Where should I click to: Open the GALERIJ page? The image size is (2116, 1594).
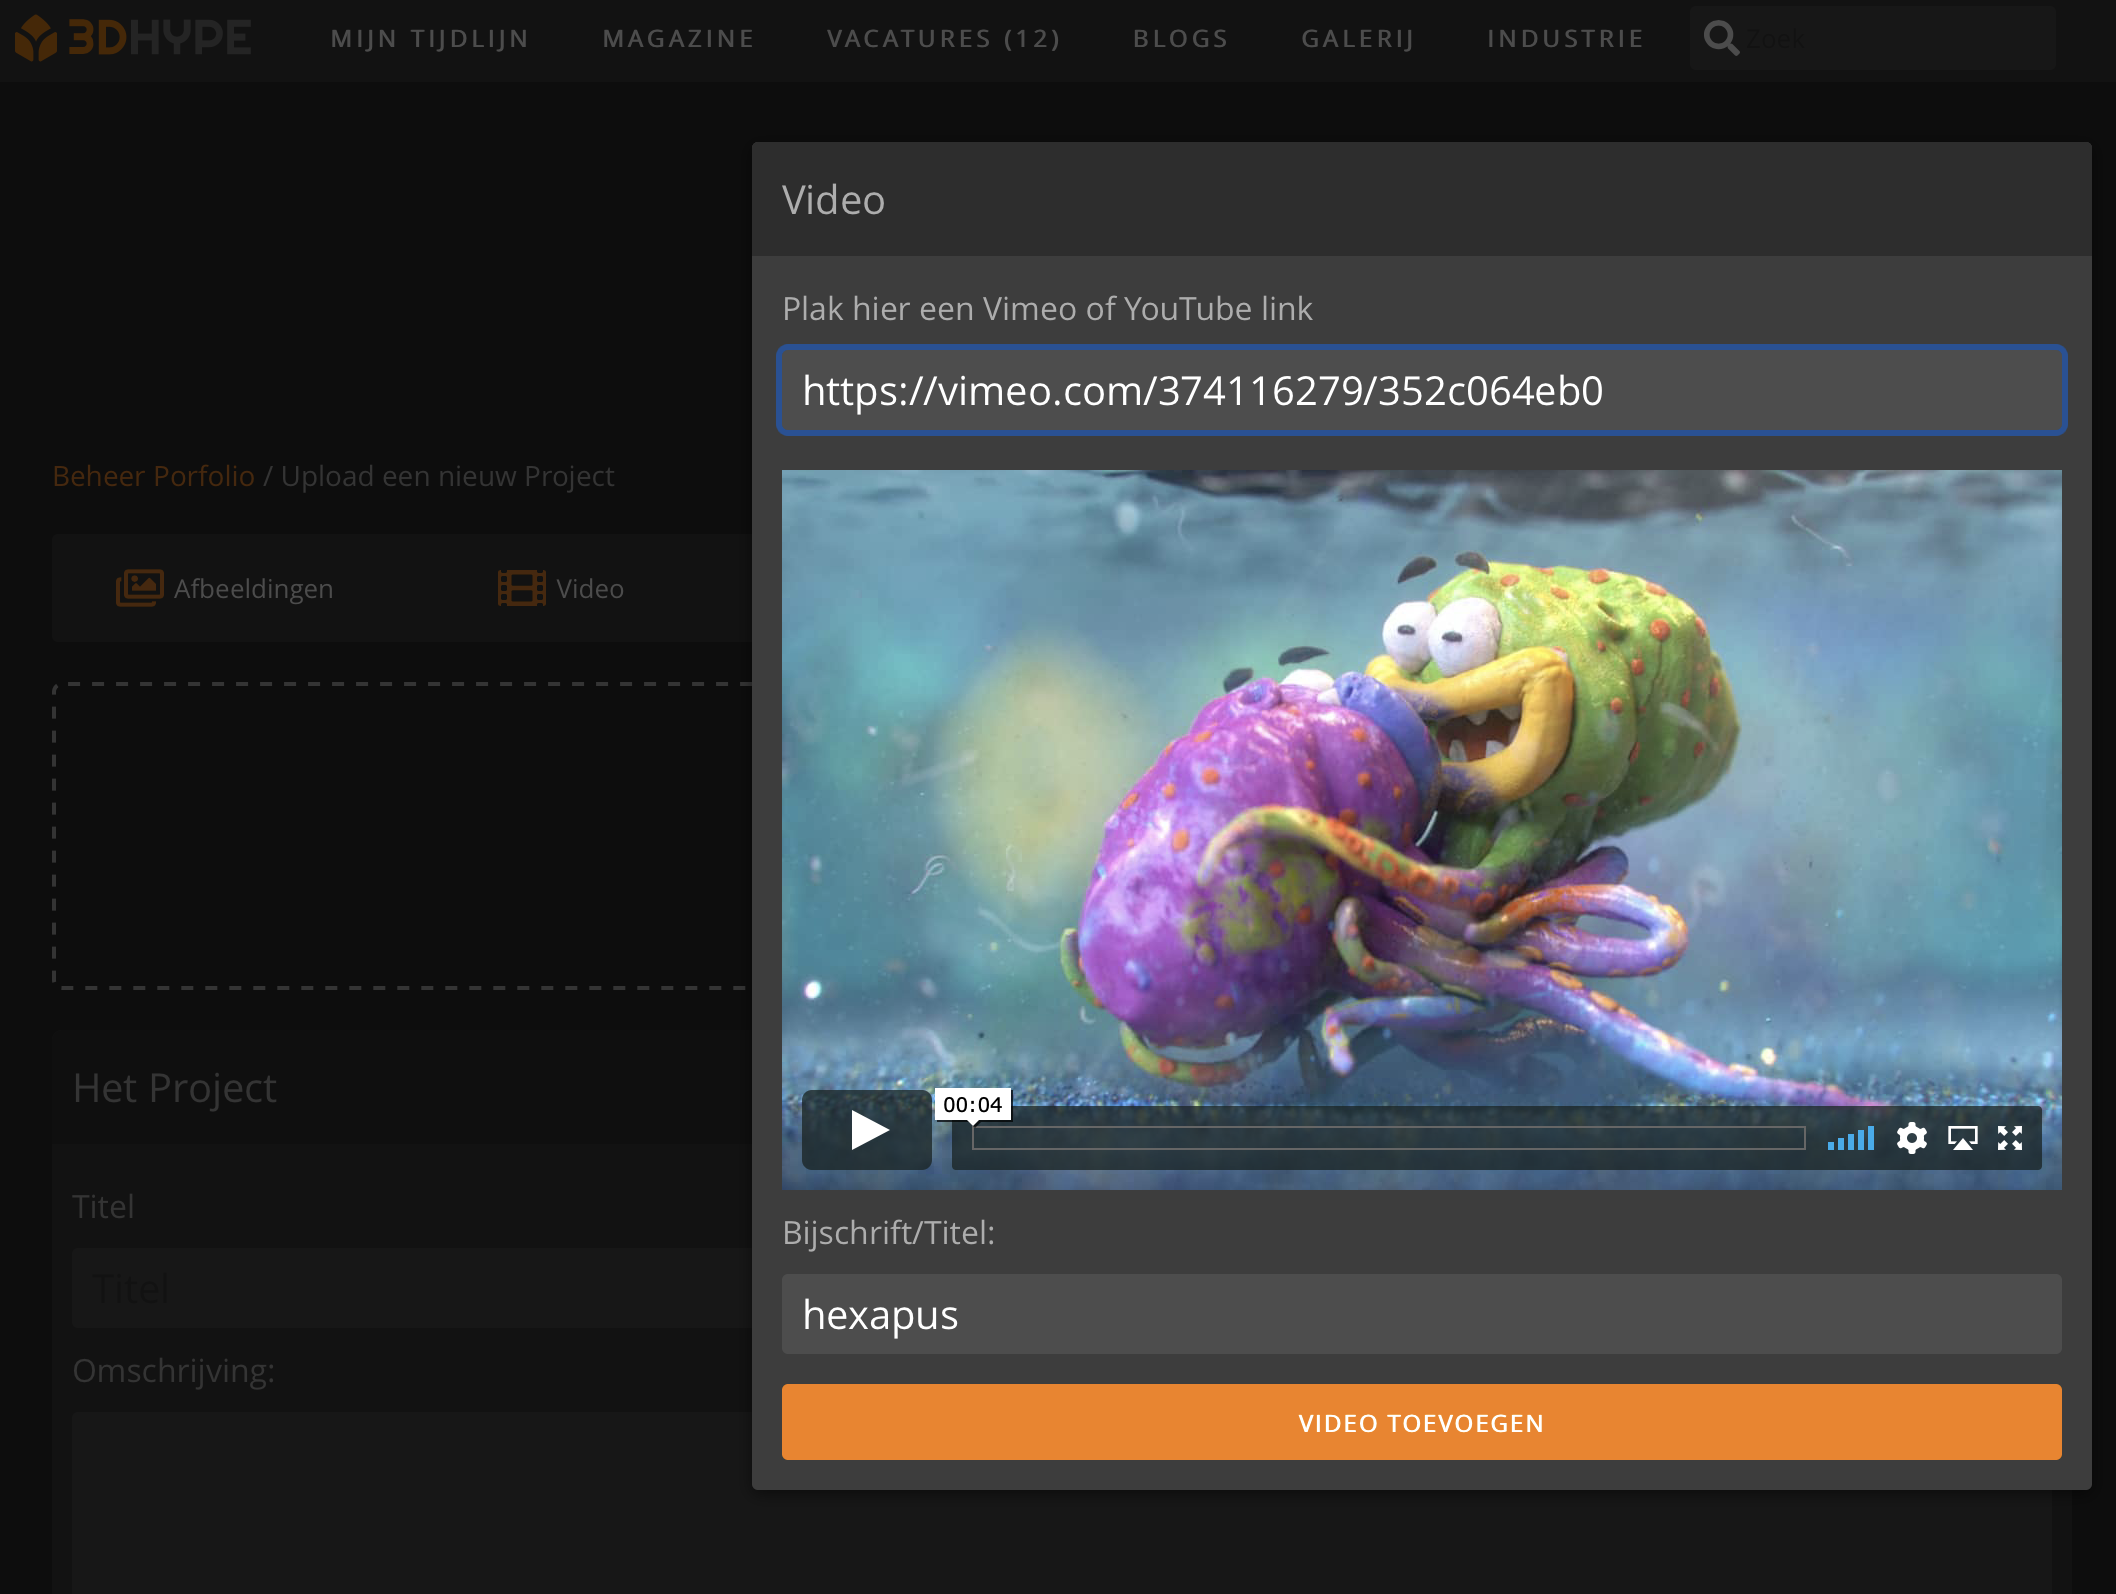(x=1357, y=39)
